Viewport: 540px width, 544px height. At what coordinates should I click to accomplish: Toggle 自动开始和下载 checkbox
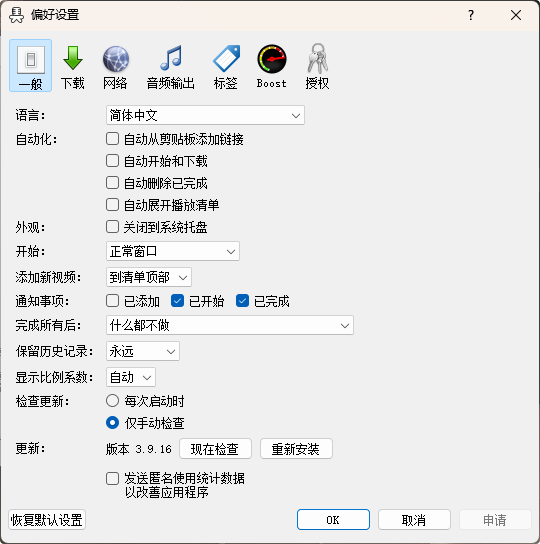(112, 161)
